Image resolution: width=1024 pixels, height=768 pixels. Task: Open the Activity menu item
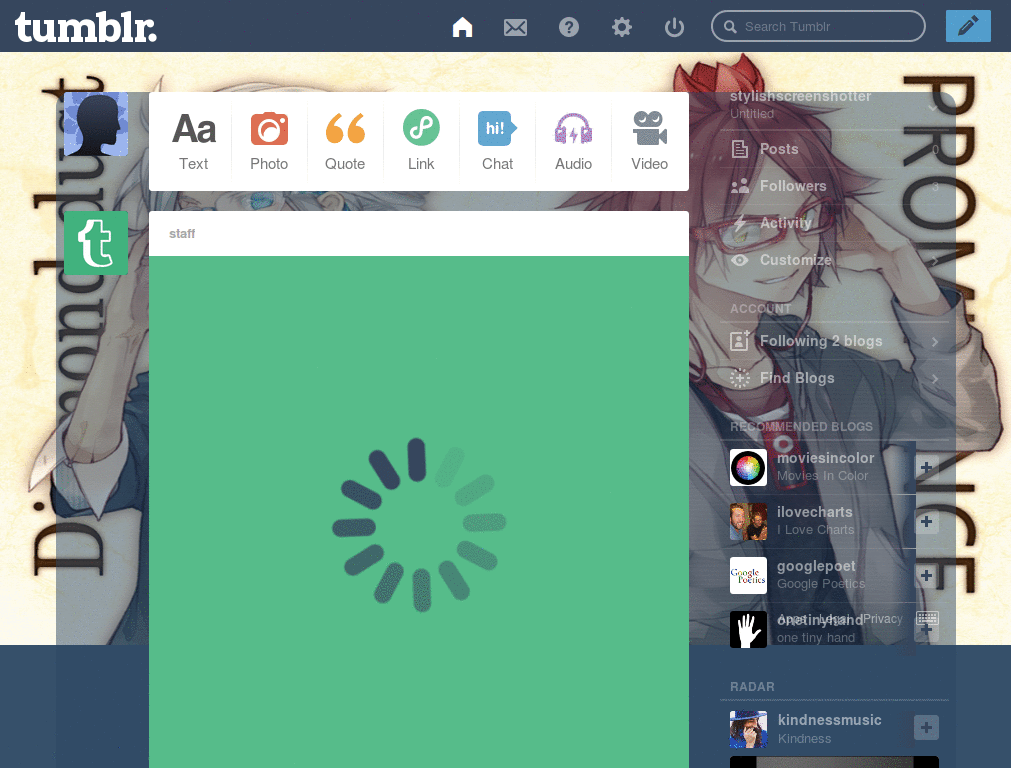point(835,223)
